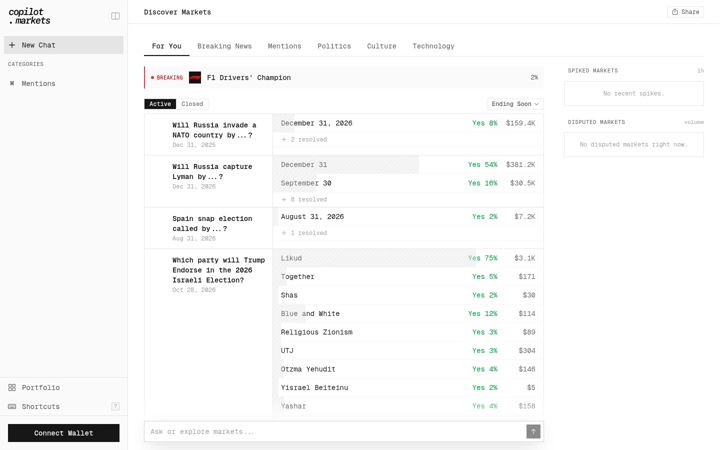
Task: Expand the 1 resolved outcome for Spain election market
Action: point(304,233)
